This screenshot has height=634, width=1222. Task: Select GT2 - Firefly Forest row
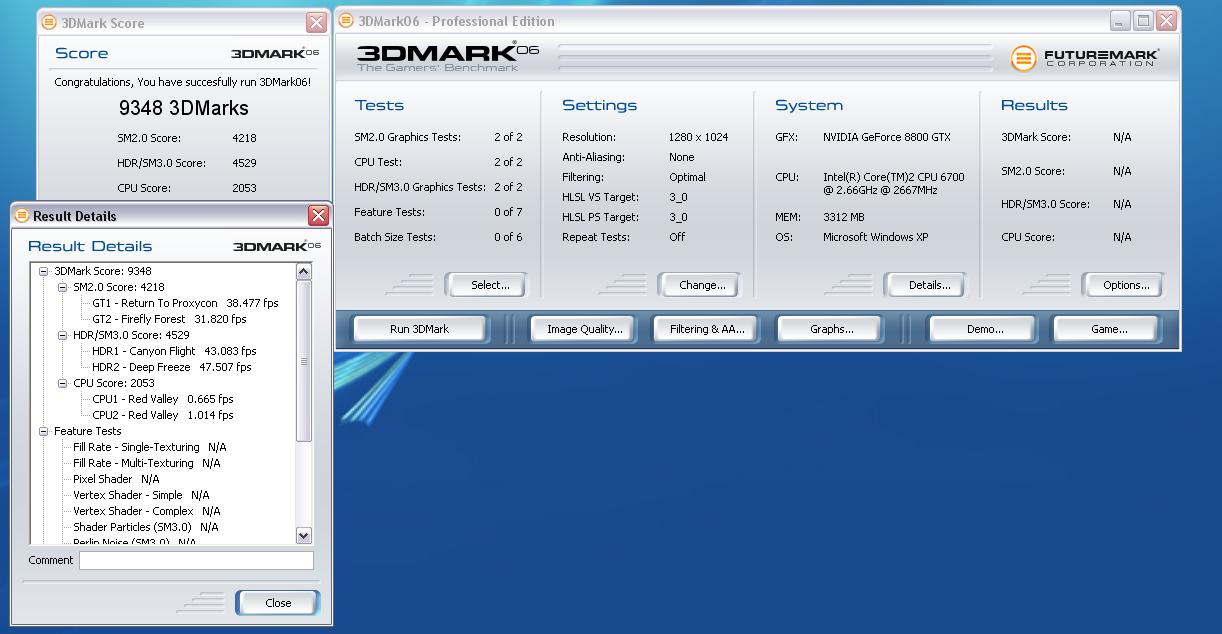click(x=169, y=319)
